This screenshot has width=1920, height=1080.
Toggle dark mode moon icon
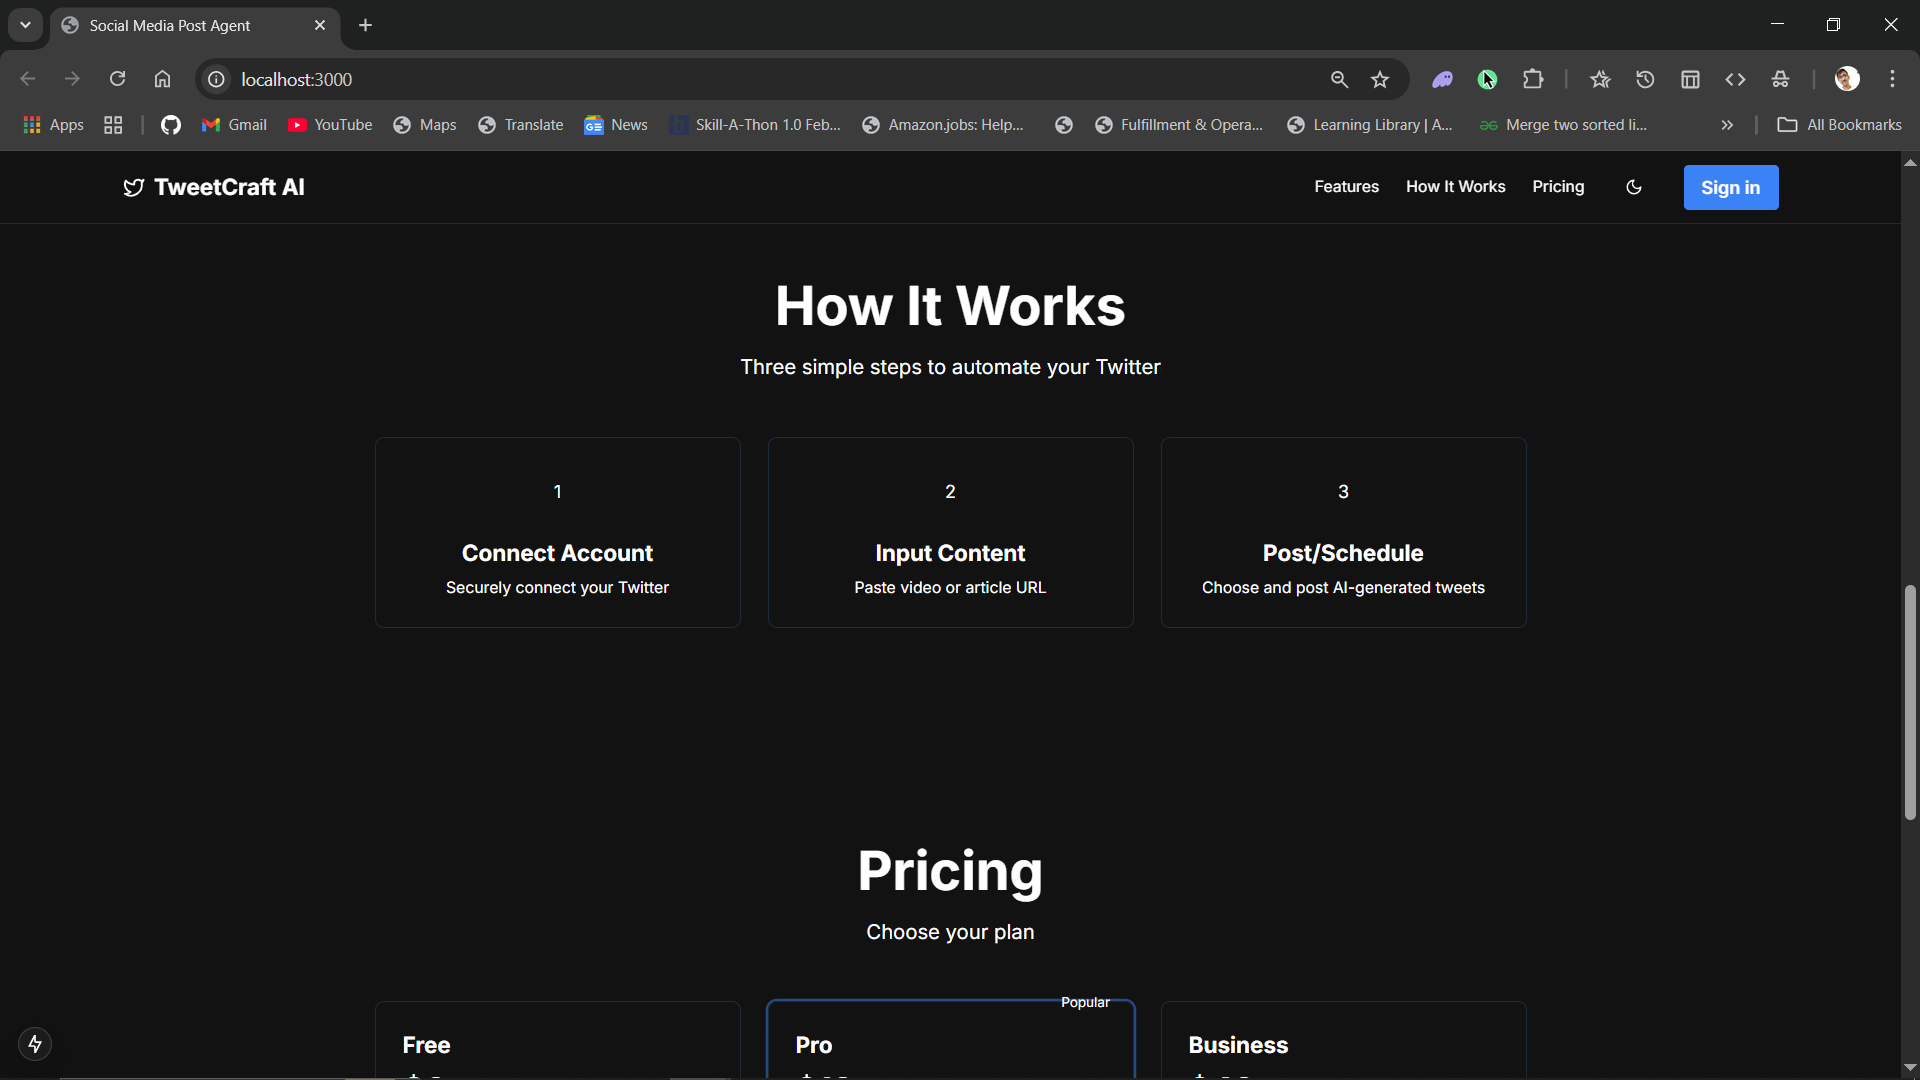coord(1634,187)
